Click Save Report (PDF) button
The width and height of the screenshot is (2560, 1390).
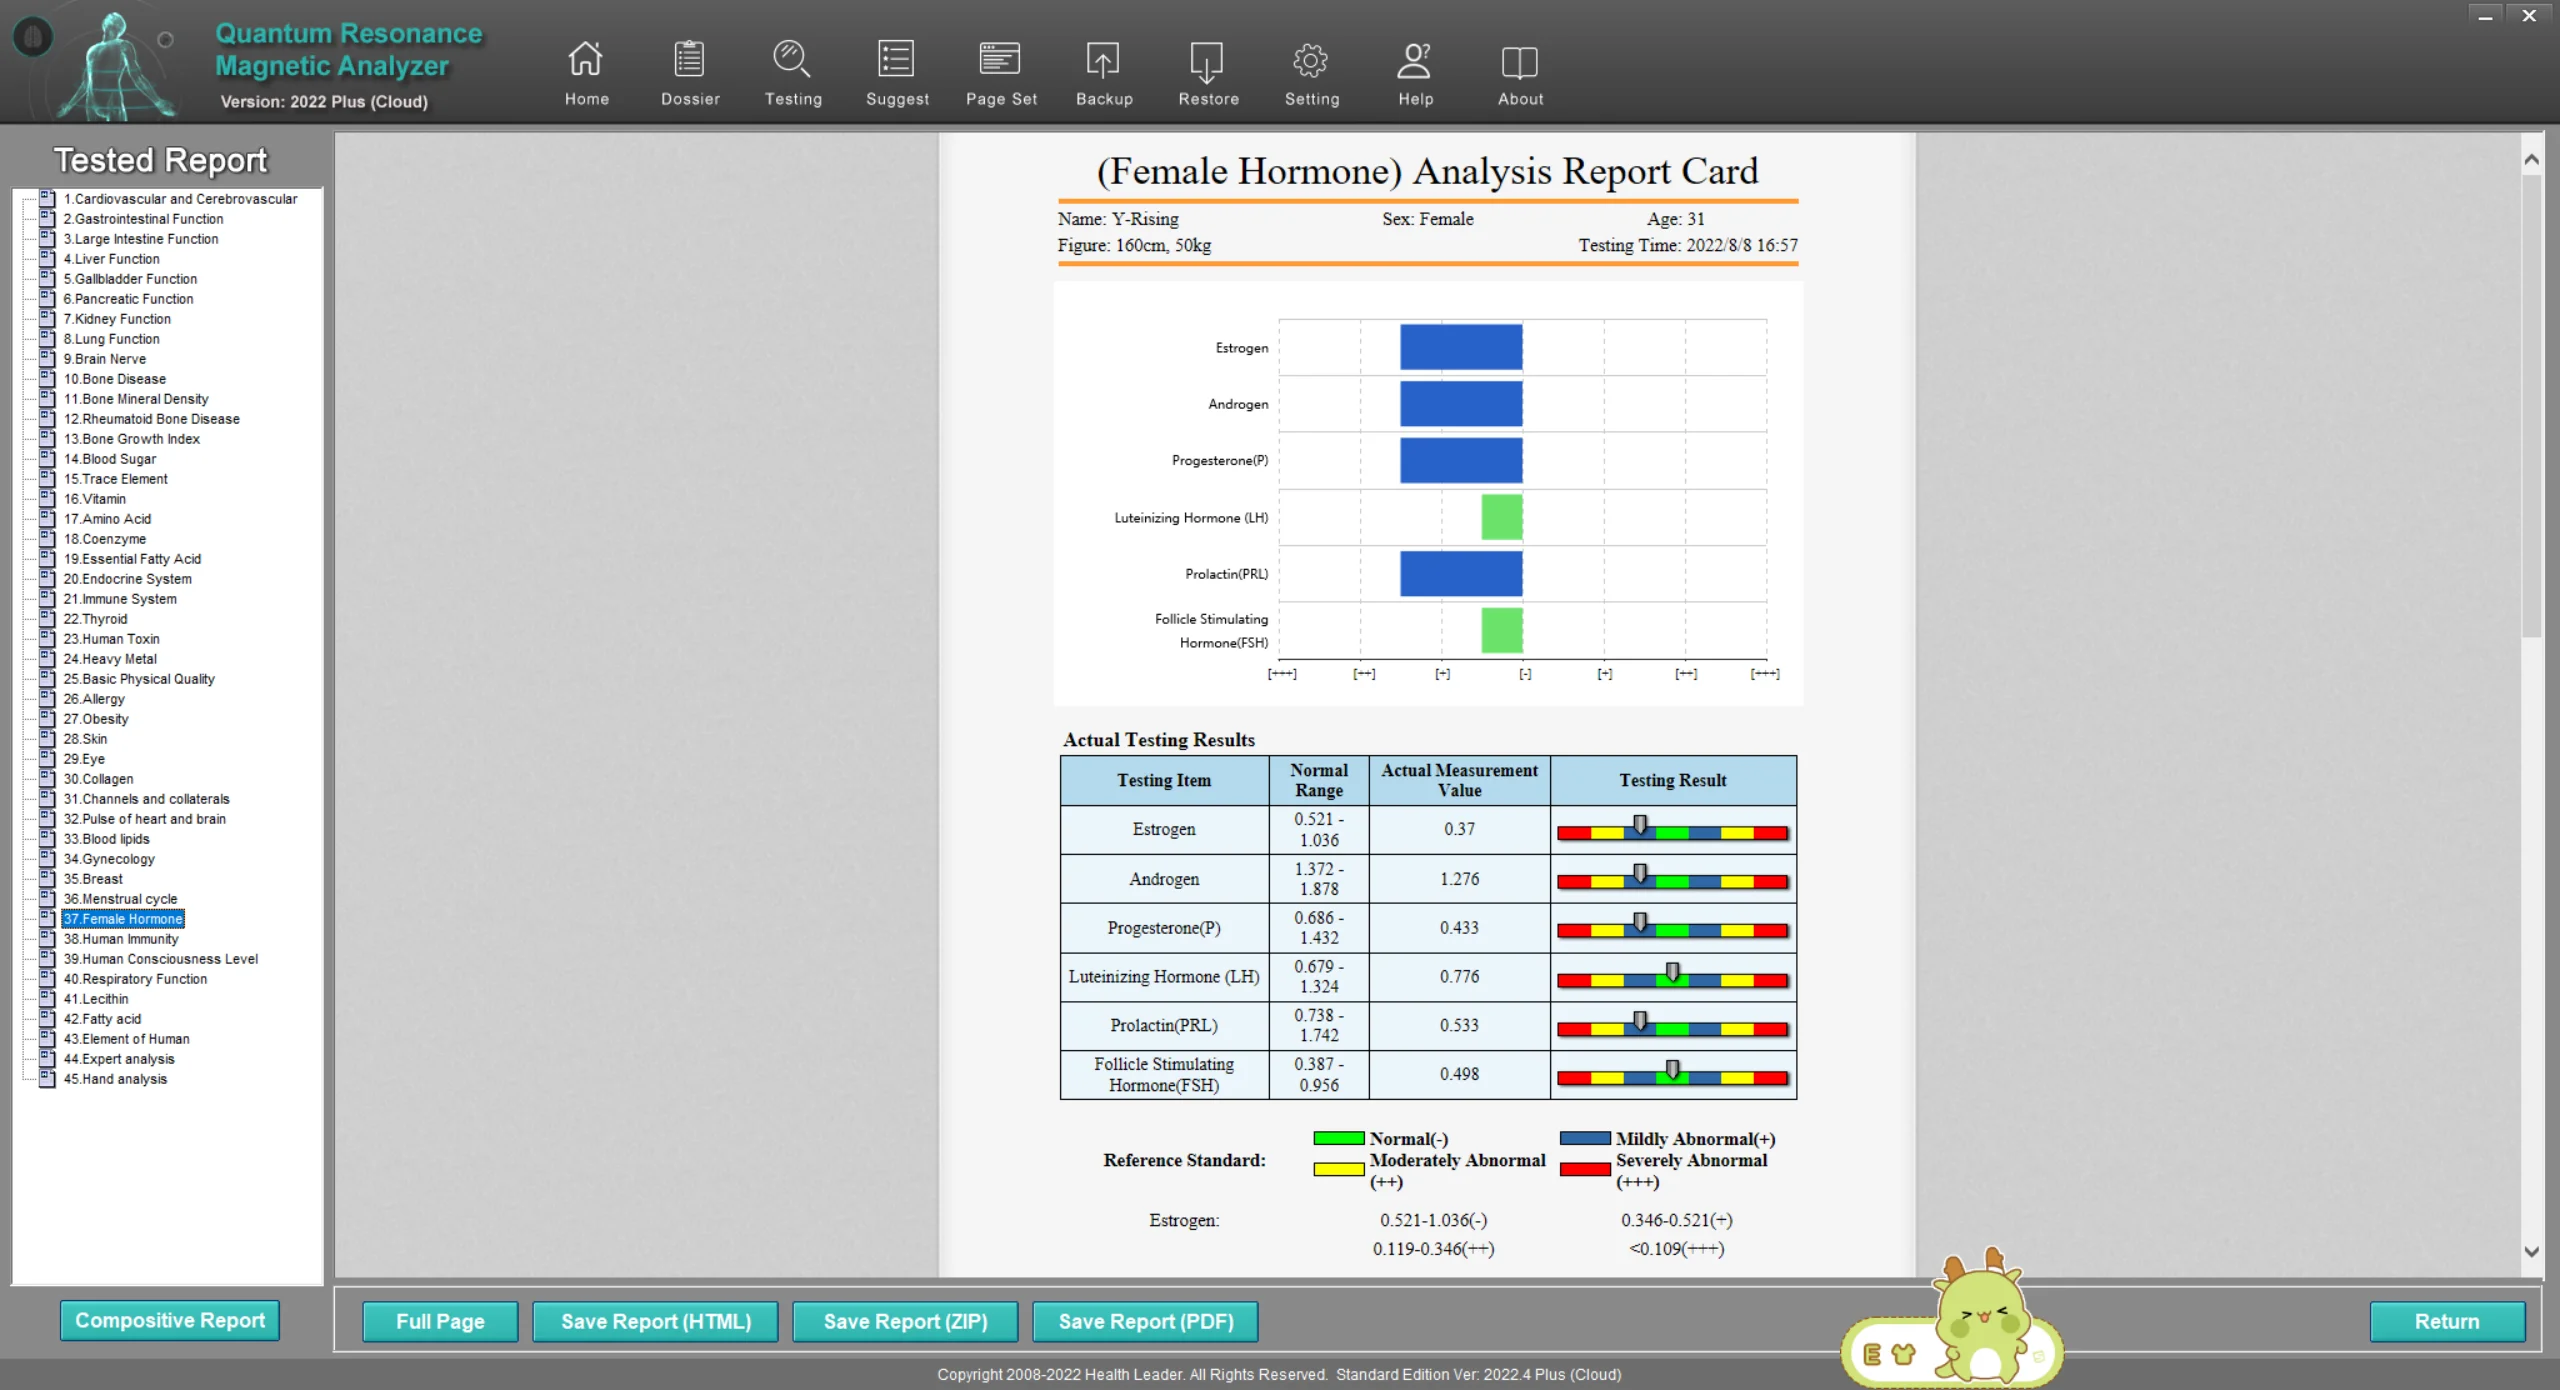click(1146, 1322)
